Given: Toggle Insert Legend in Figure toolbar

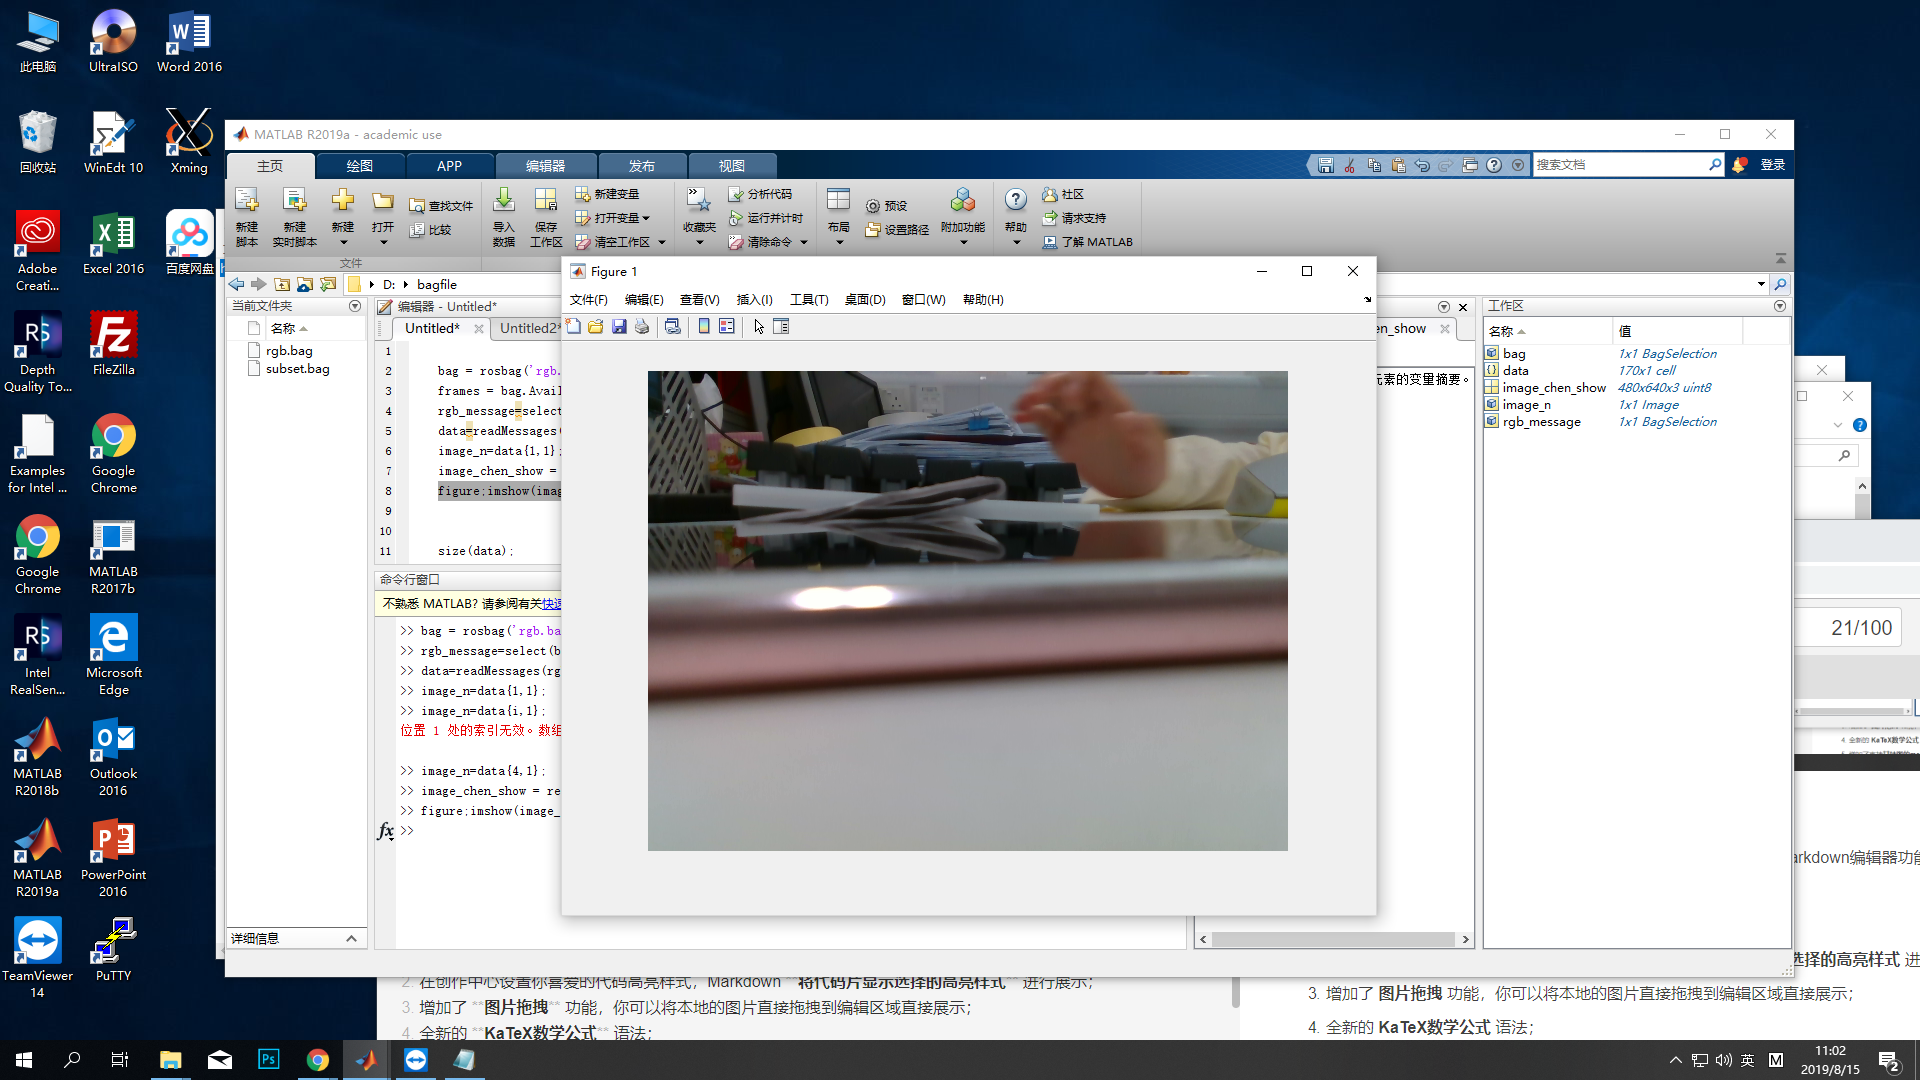Looking at the screenshot, I should pos(727,327).
